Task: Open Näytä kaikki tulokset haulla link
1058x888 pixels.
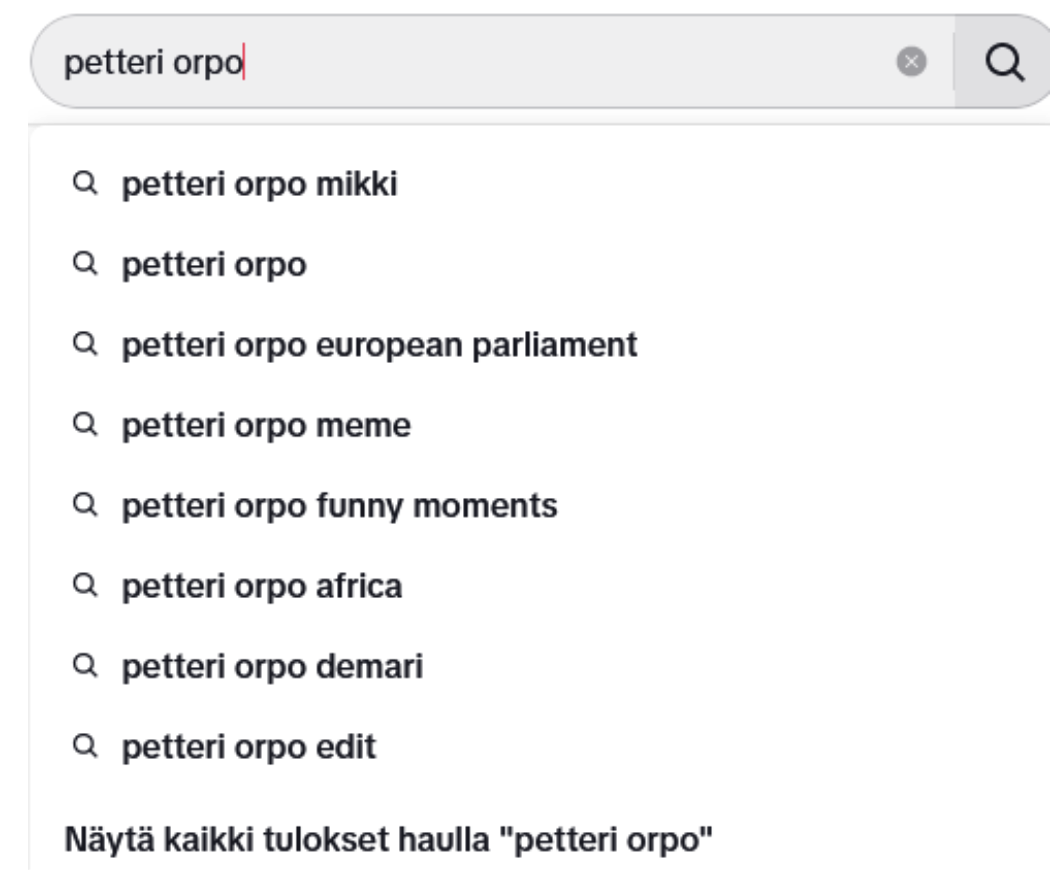Action: click(x=389, y=840)
